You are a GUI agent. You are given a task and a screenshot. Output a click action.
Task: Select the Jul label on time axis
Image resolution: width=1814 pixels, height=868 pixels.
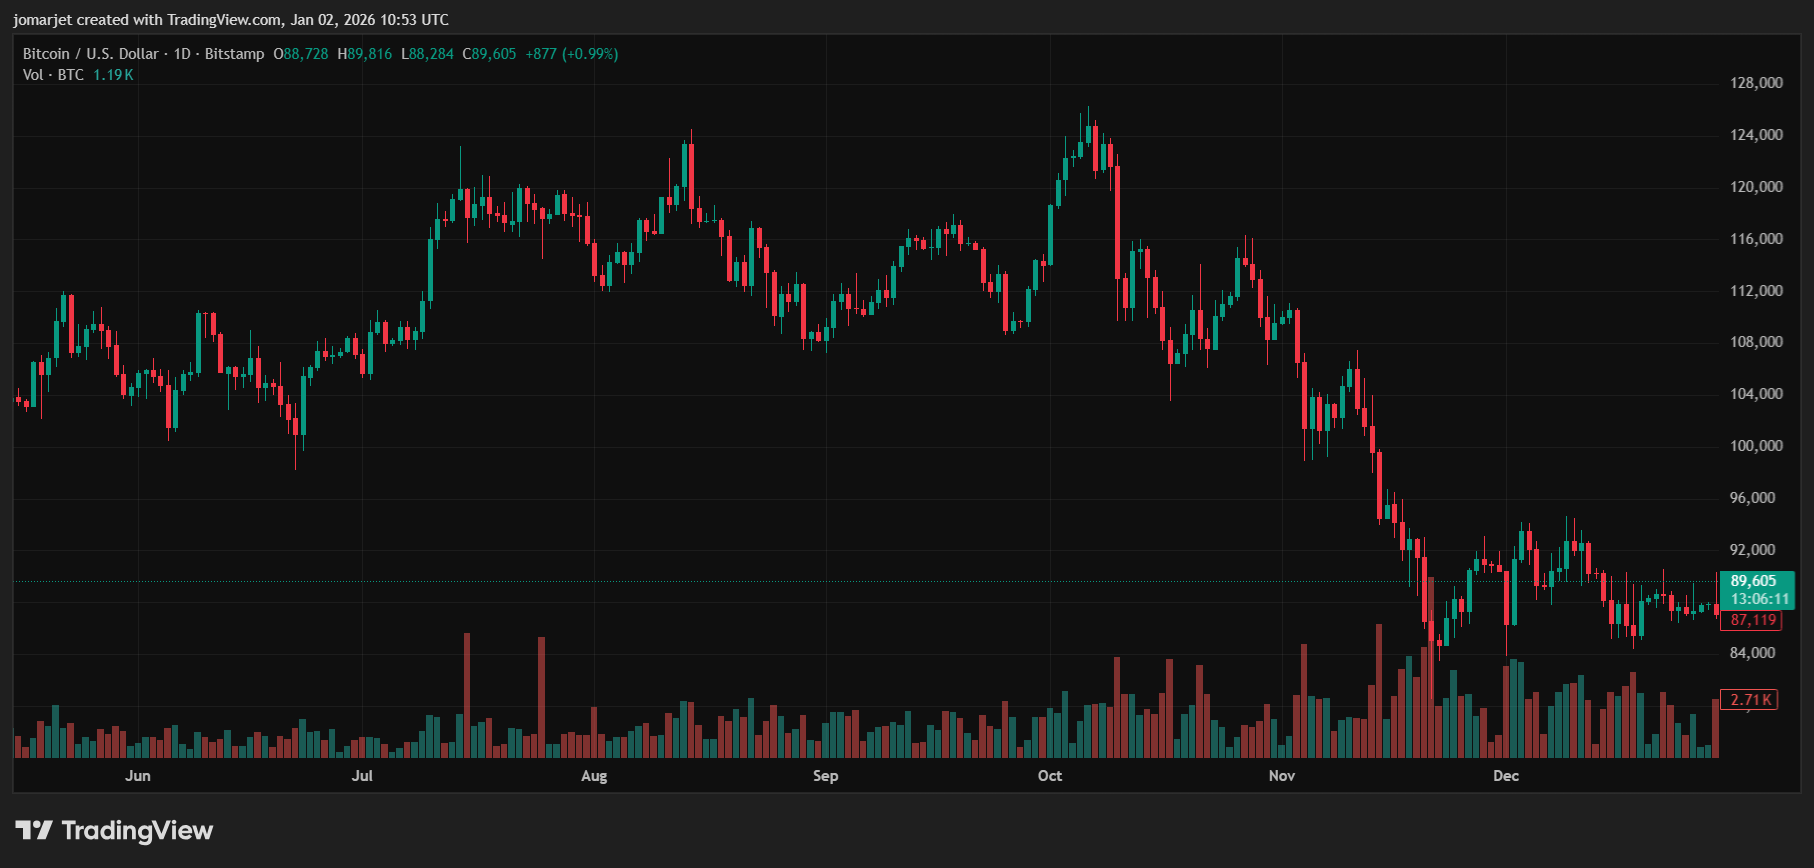click(x=362, y=776)
